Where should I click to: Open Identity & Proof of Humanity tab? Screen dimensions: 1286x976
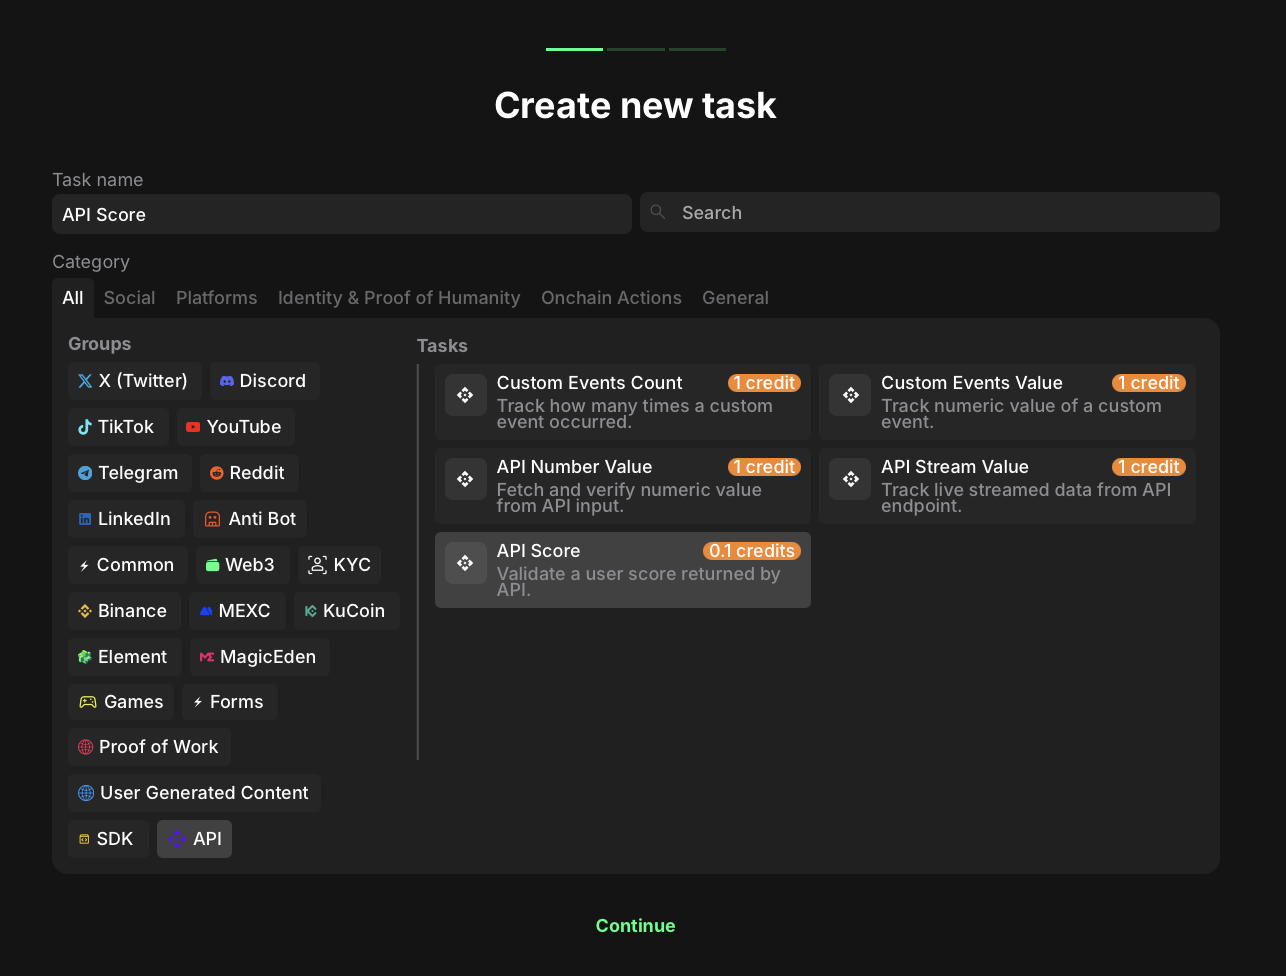click(399, 298)
